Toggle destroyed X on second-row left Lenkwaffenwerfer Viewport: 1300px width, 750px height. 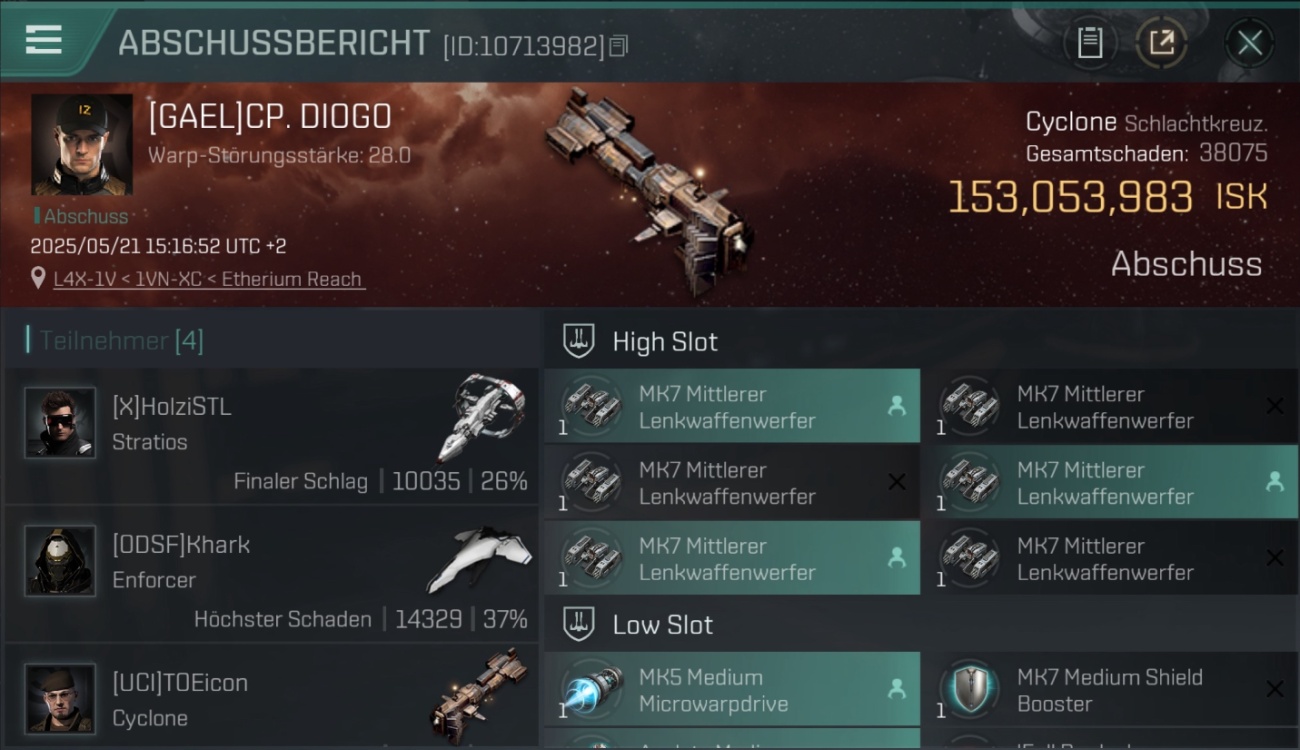coord(897,482)
